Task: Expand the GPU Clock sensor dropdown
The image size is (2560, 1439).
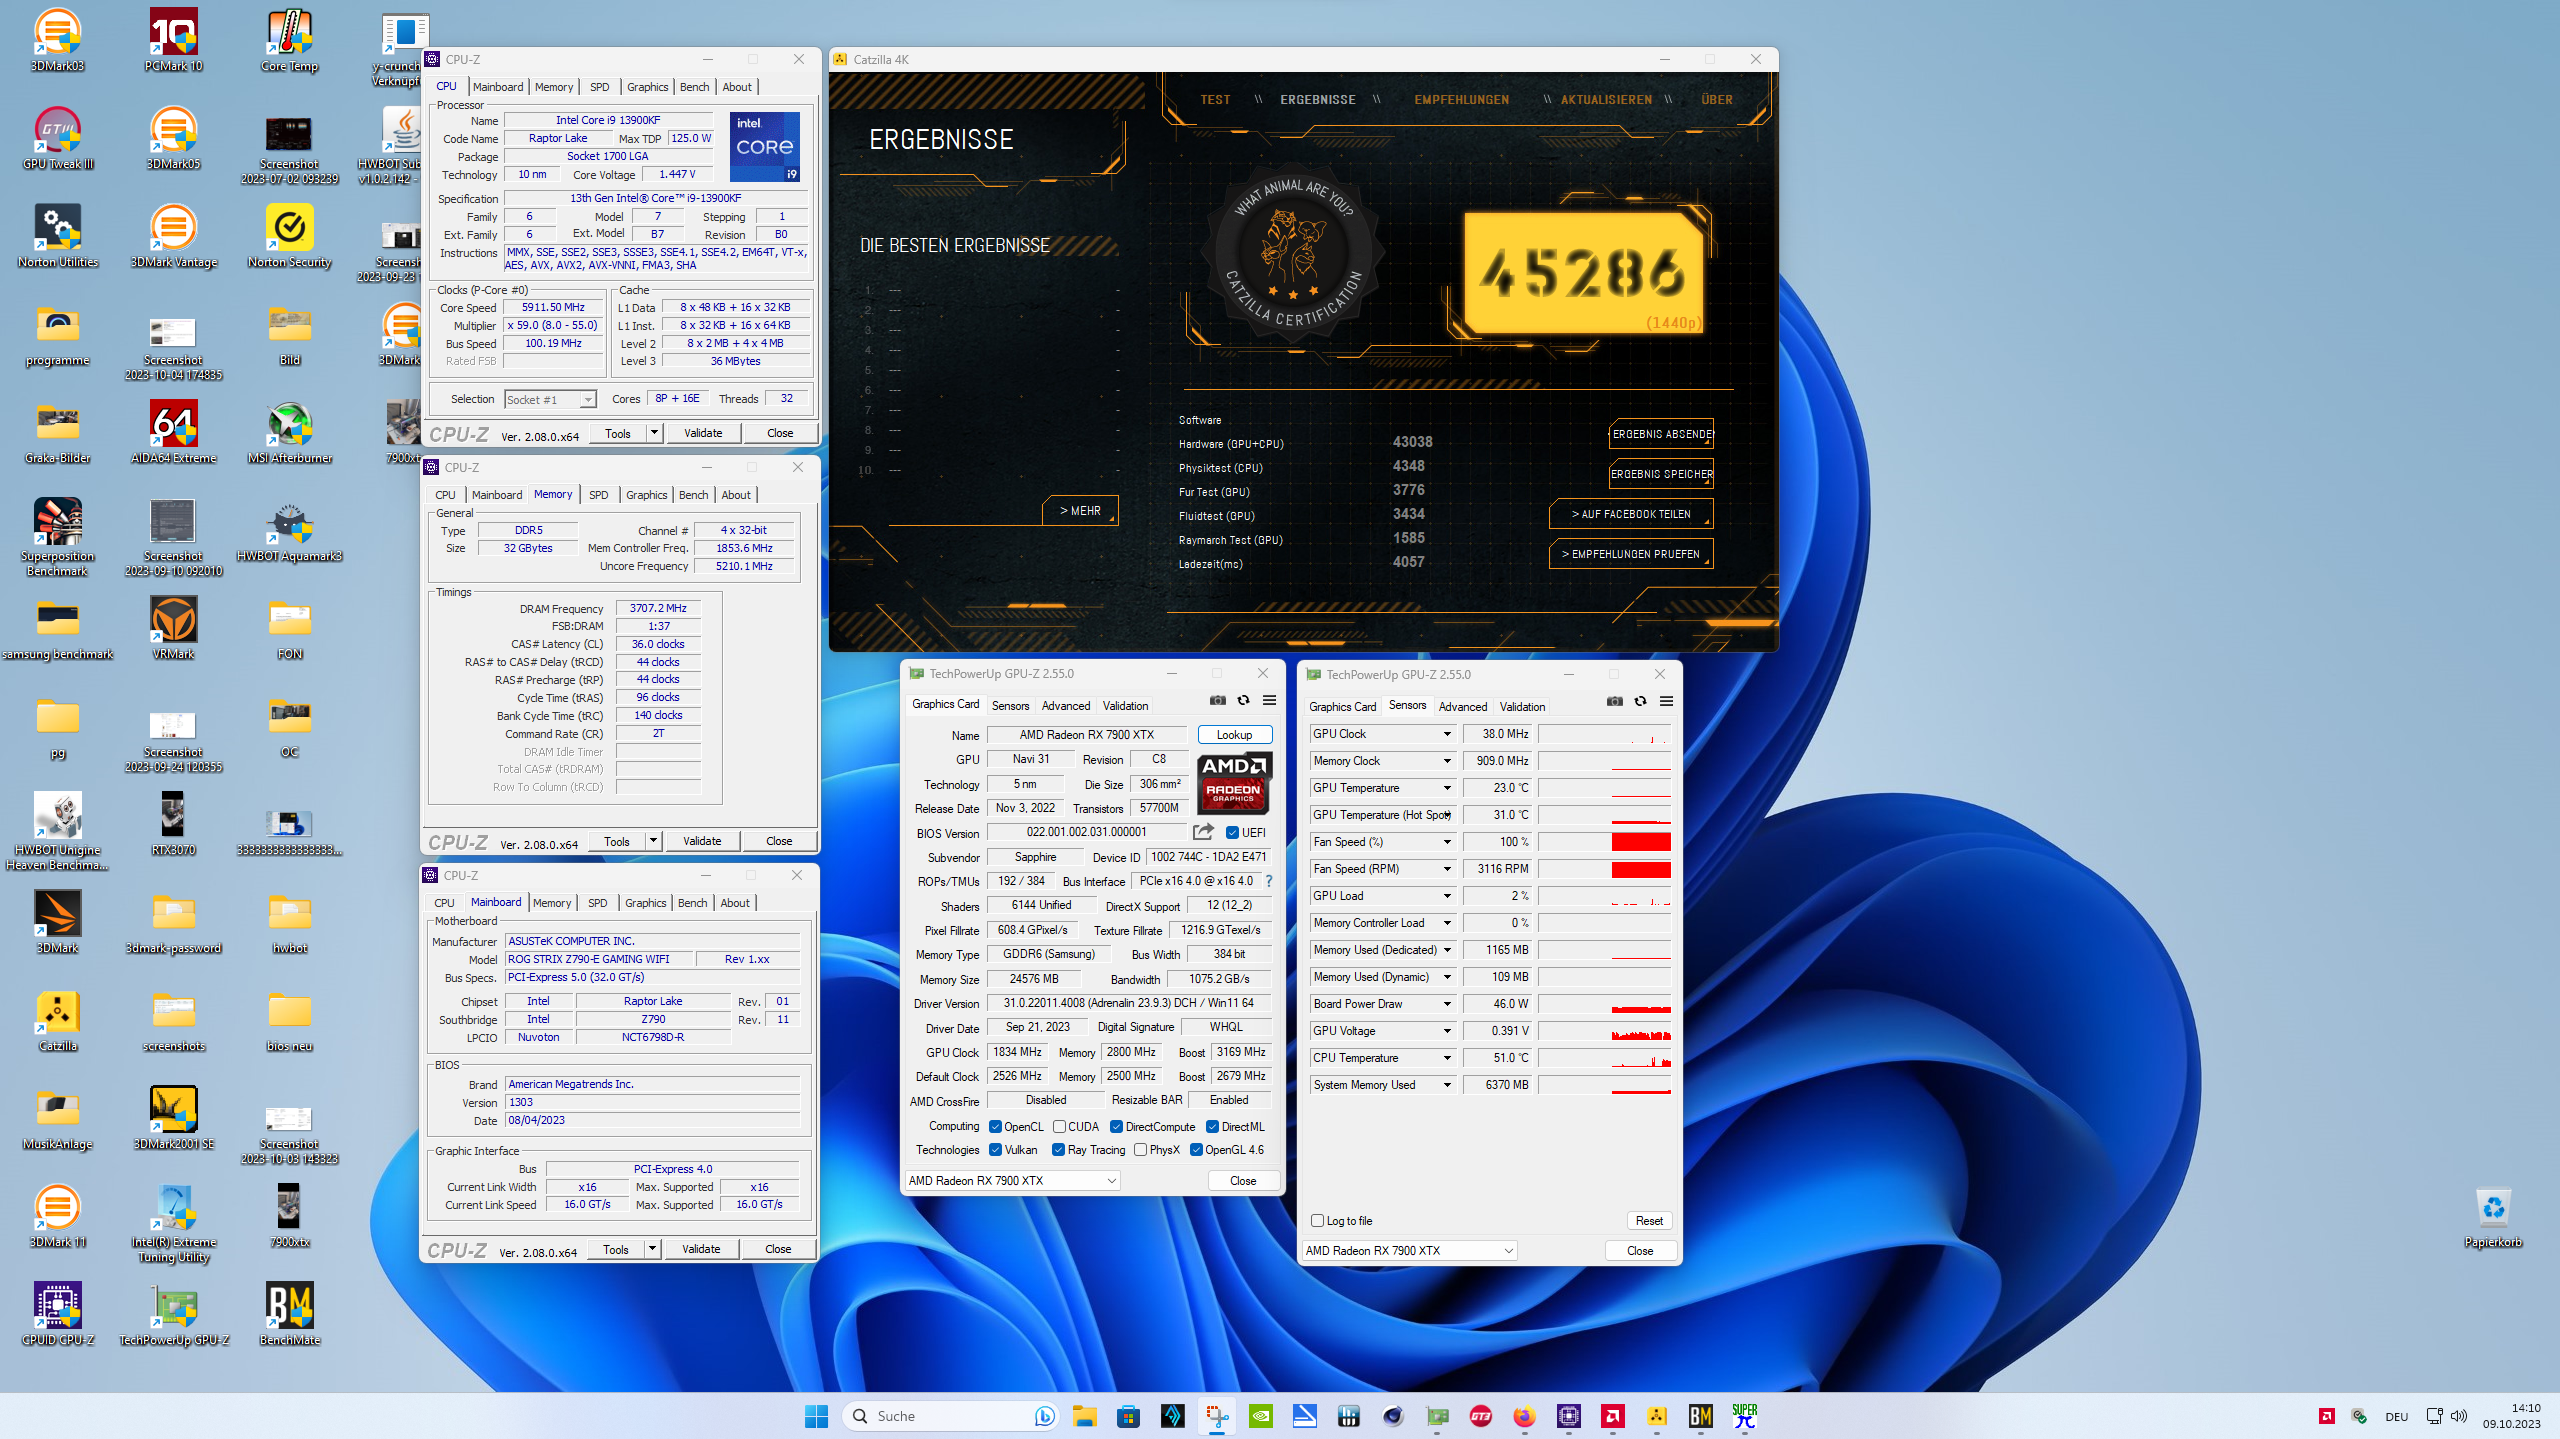Action: (1446, 734)
